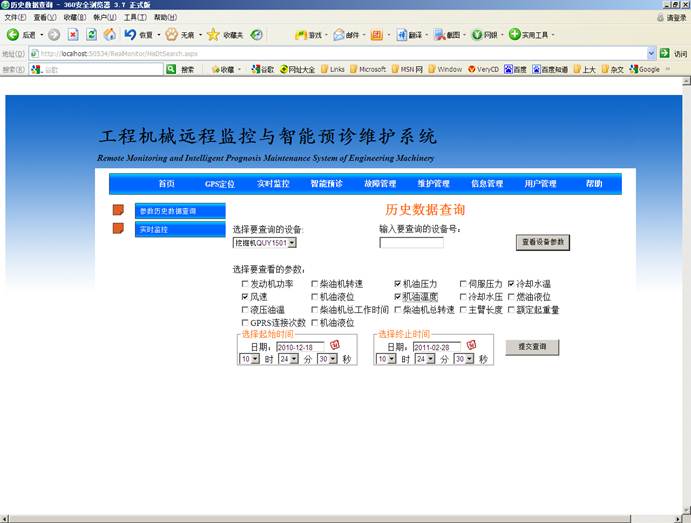This screenshot has width=691, height=523.
Task: Click the device number input field
Action: coord(411,242)
